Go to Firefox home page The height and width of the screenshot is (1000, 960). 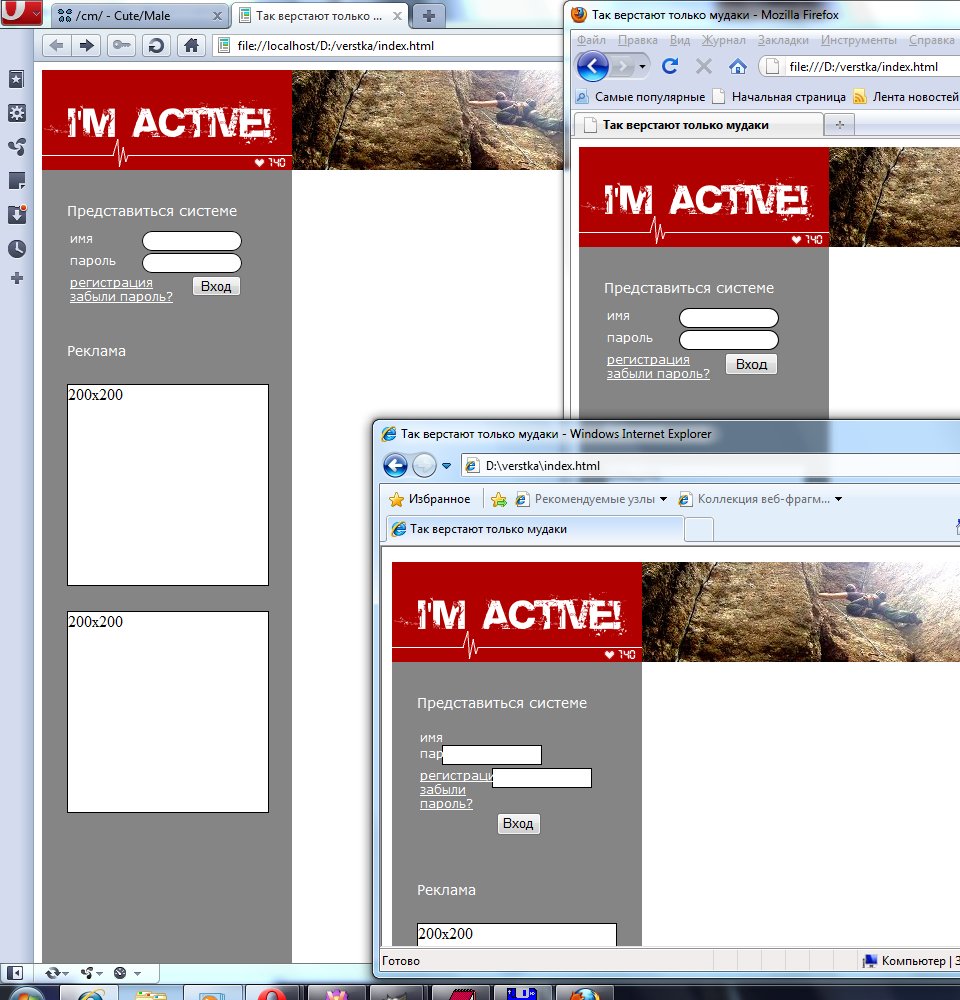coord(737,66)
